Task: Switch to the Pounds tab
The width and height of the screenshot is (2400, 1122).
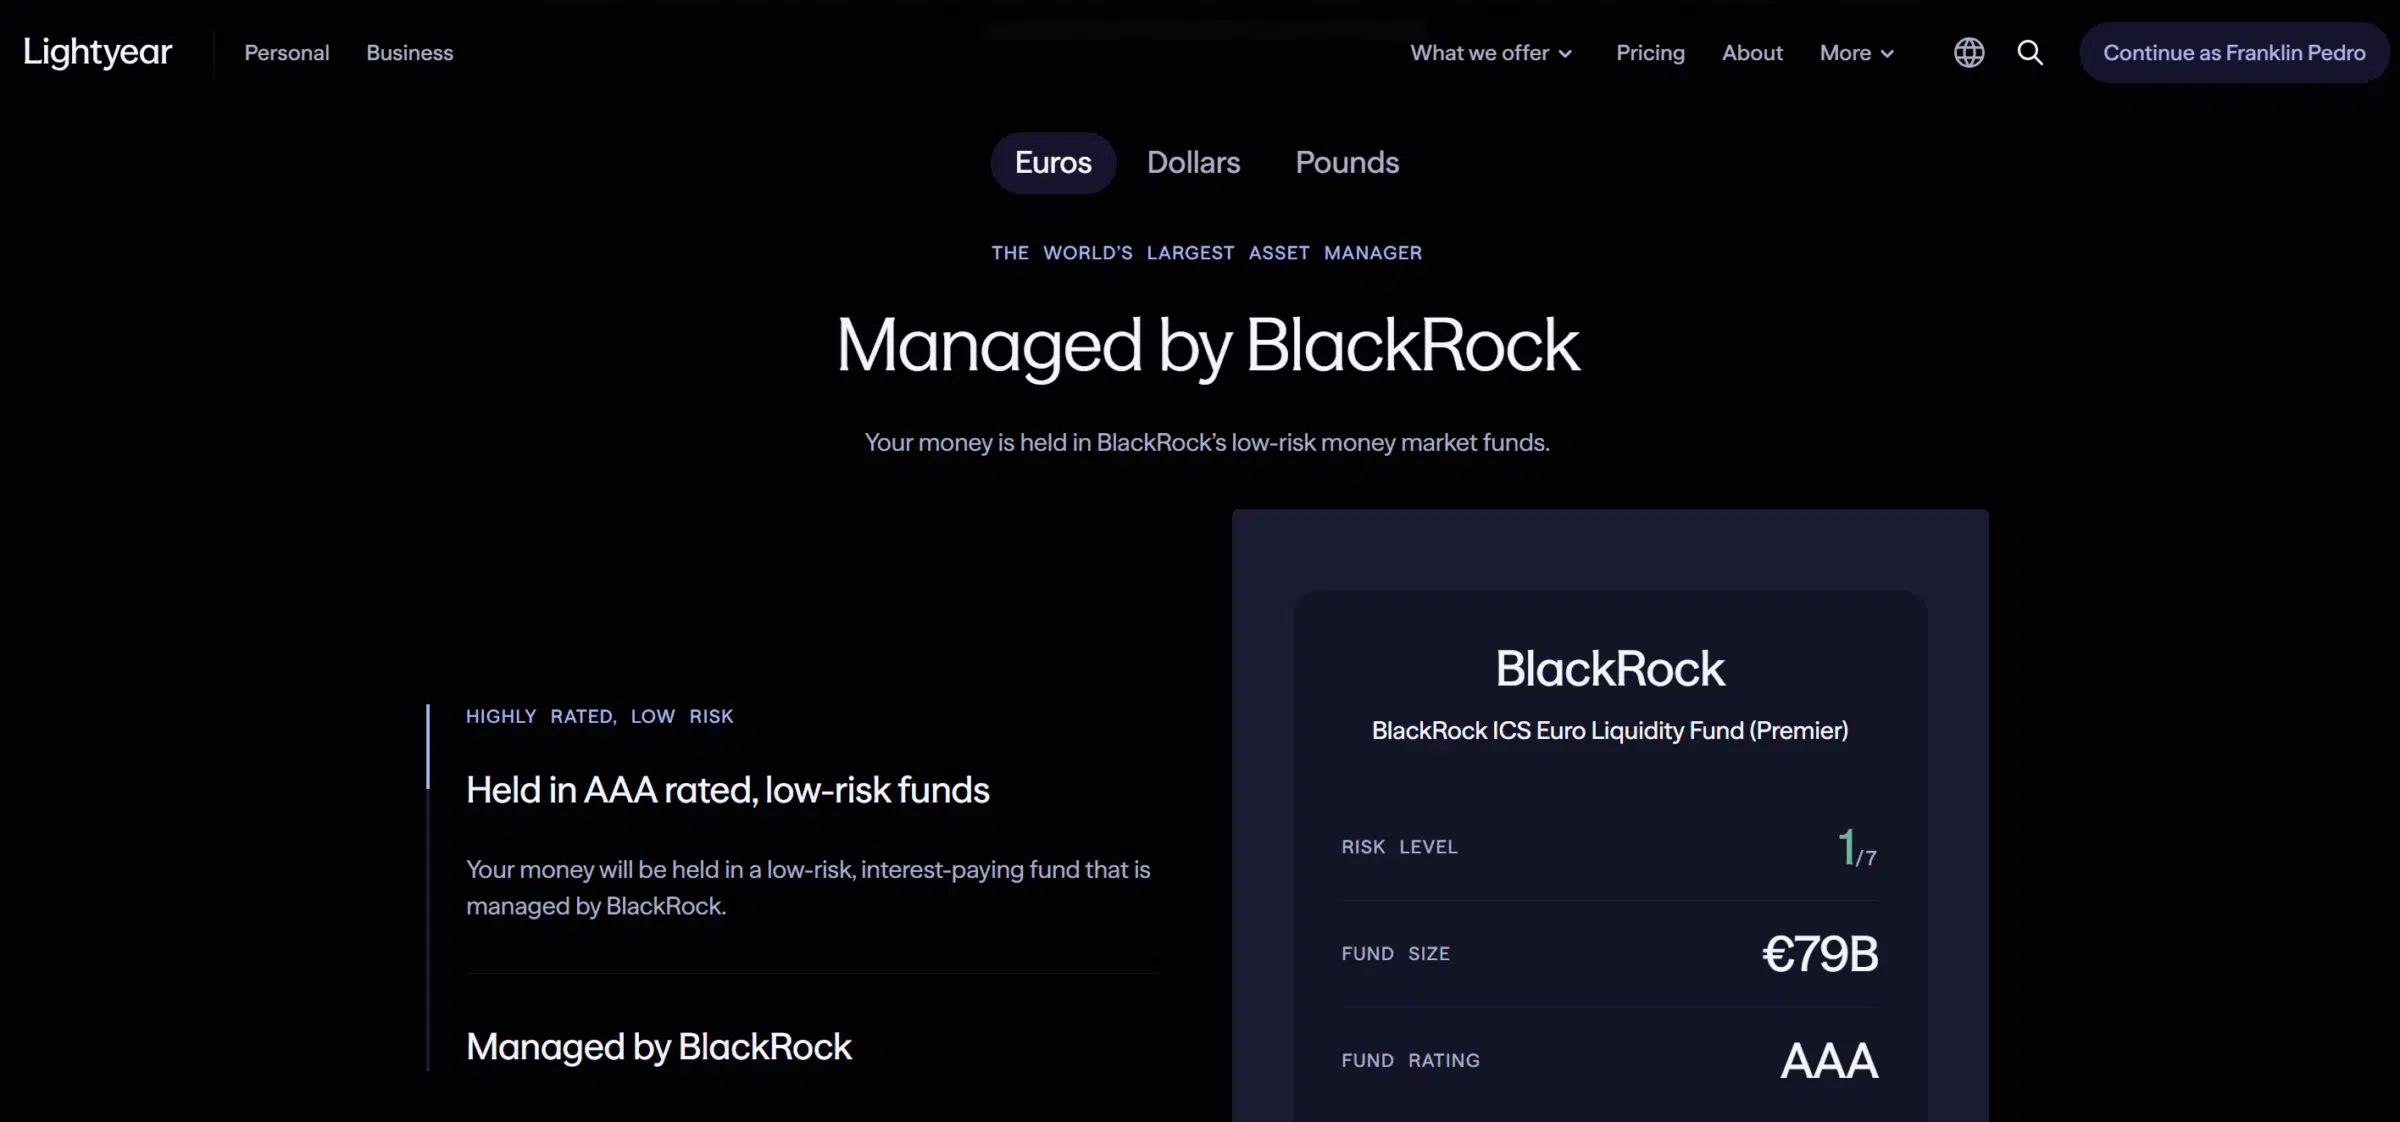Action: point(1347,163)
